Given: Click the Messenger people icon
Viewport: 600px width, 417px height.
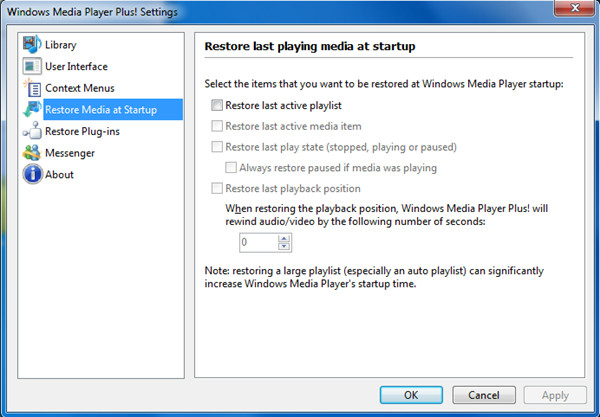Looking at the screenshot, I should pos(32,153).
